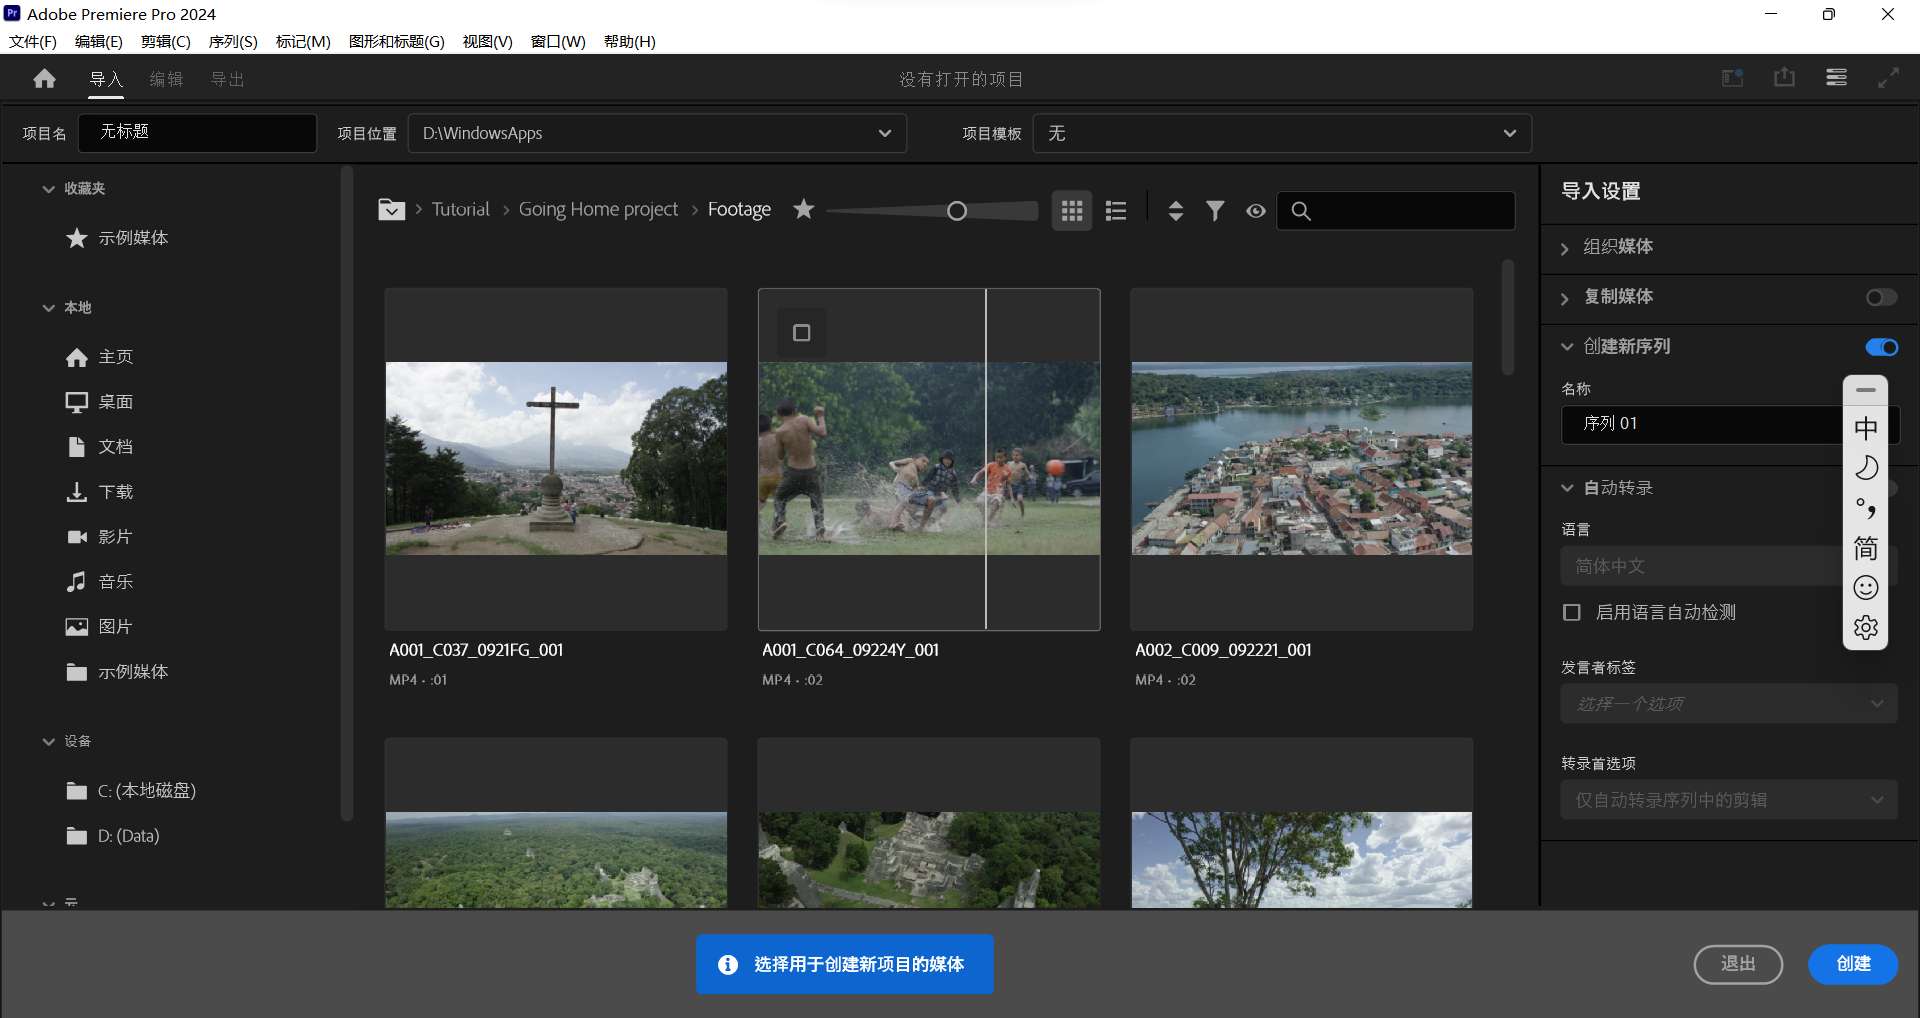The image size is (1920, 1018).
Task: Navigate to Tutorial breadcrumb
Action: pyautogui.click(x=460, y=209)
